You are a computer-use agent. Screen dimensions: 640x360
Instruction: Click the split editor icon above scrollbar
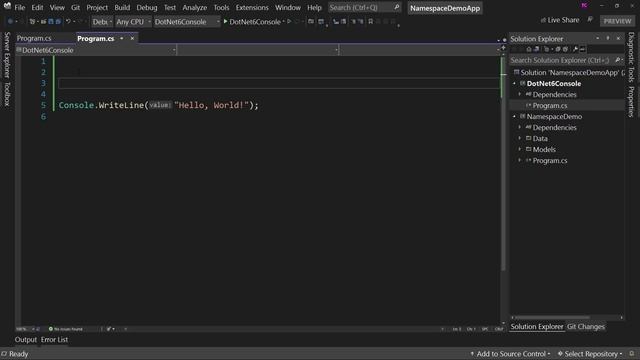[503, 48]
